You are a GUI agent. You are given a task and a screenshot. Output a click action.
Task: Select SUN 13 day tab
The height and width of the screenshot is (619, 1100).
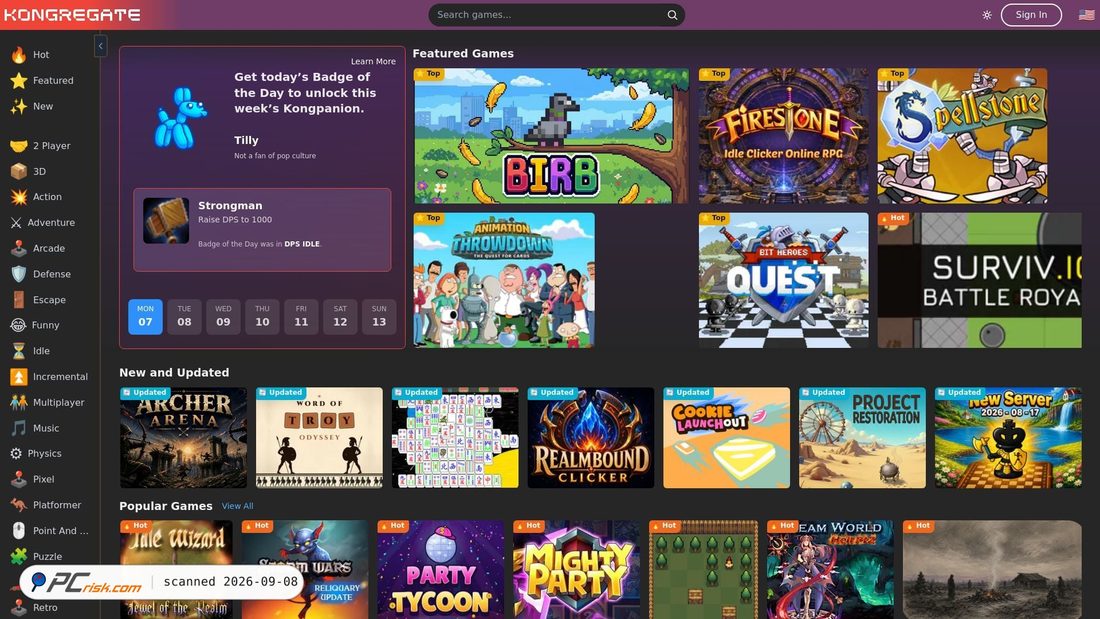(x=379, y=317)
